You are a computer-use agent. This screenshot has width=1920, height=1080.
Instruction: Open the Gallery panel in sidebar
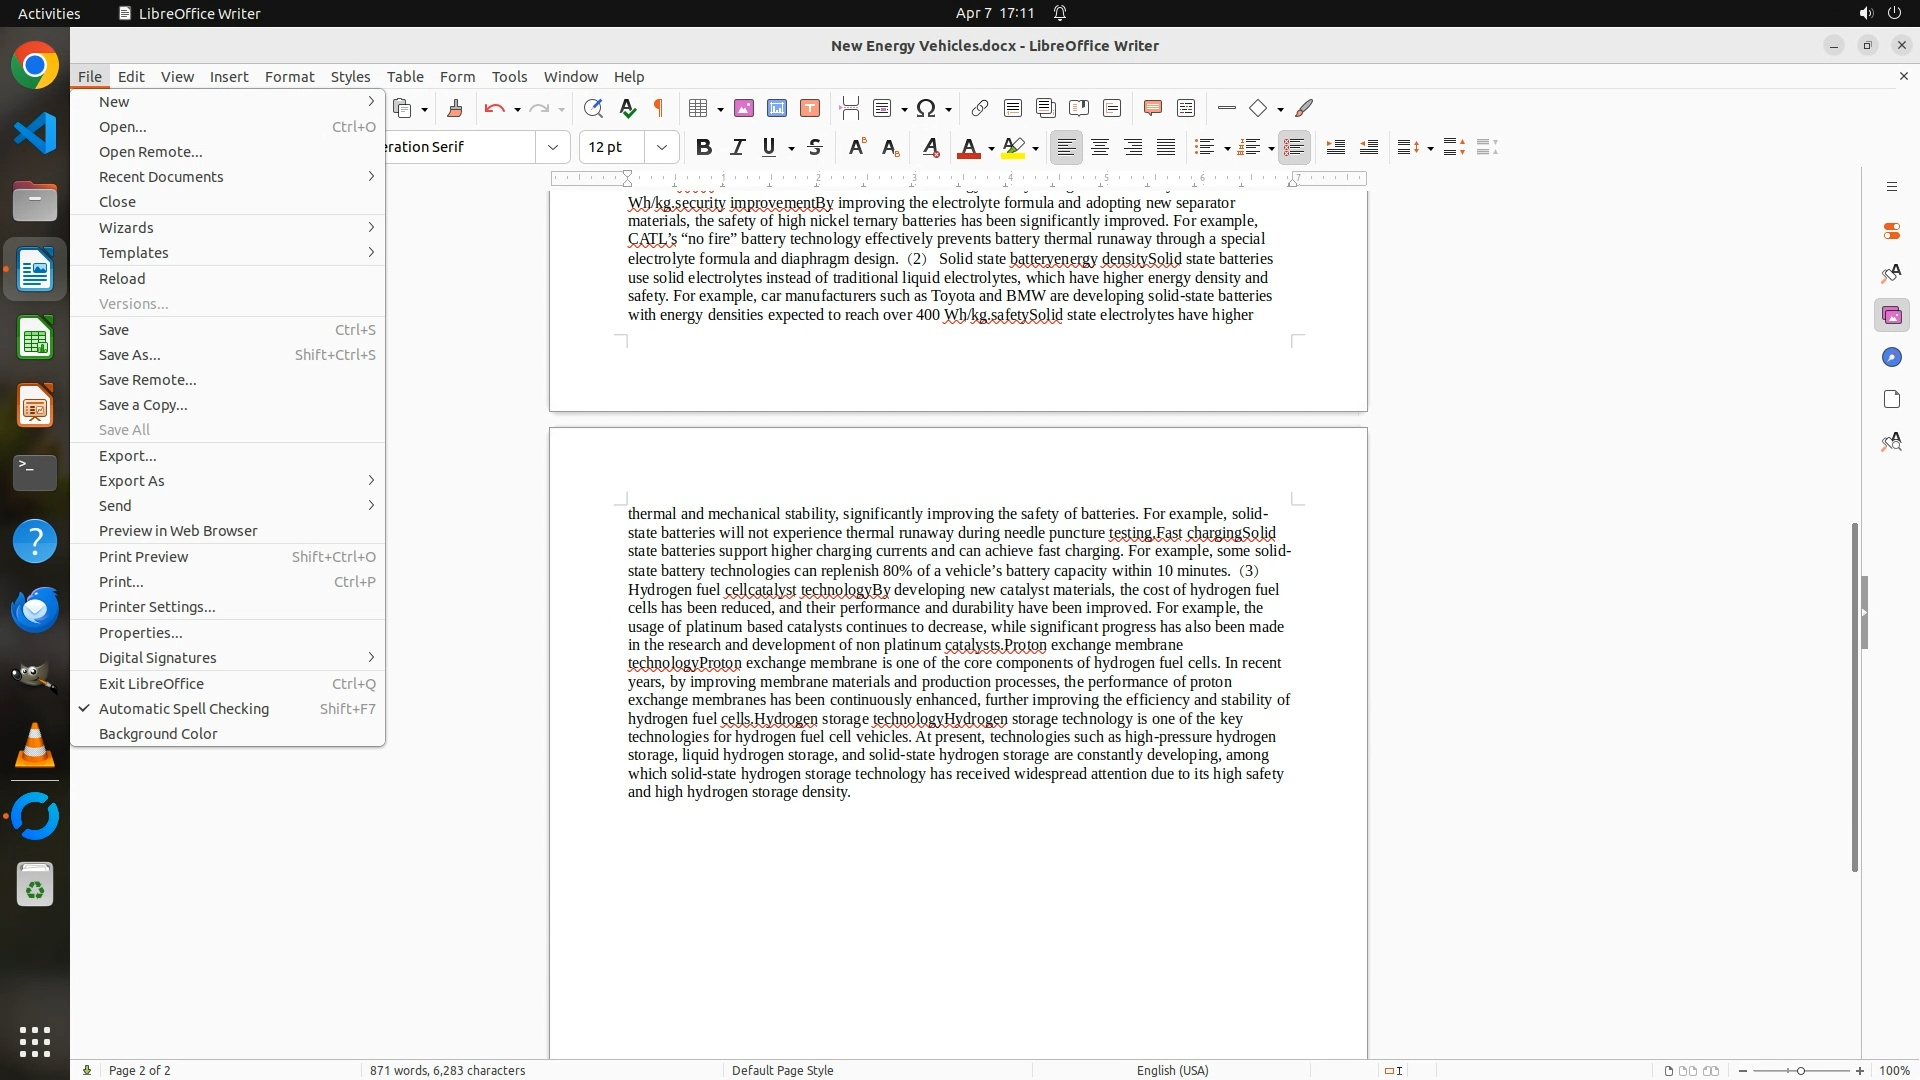(1891, 316)
